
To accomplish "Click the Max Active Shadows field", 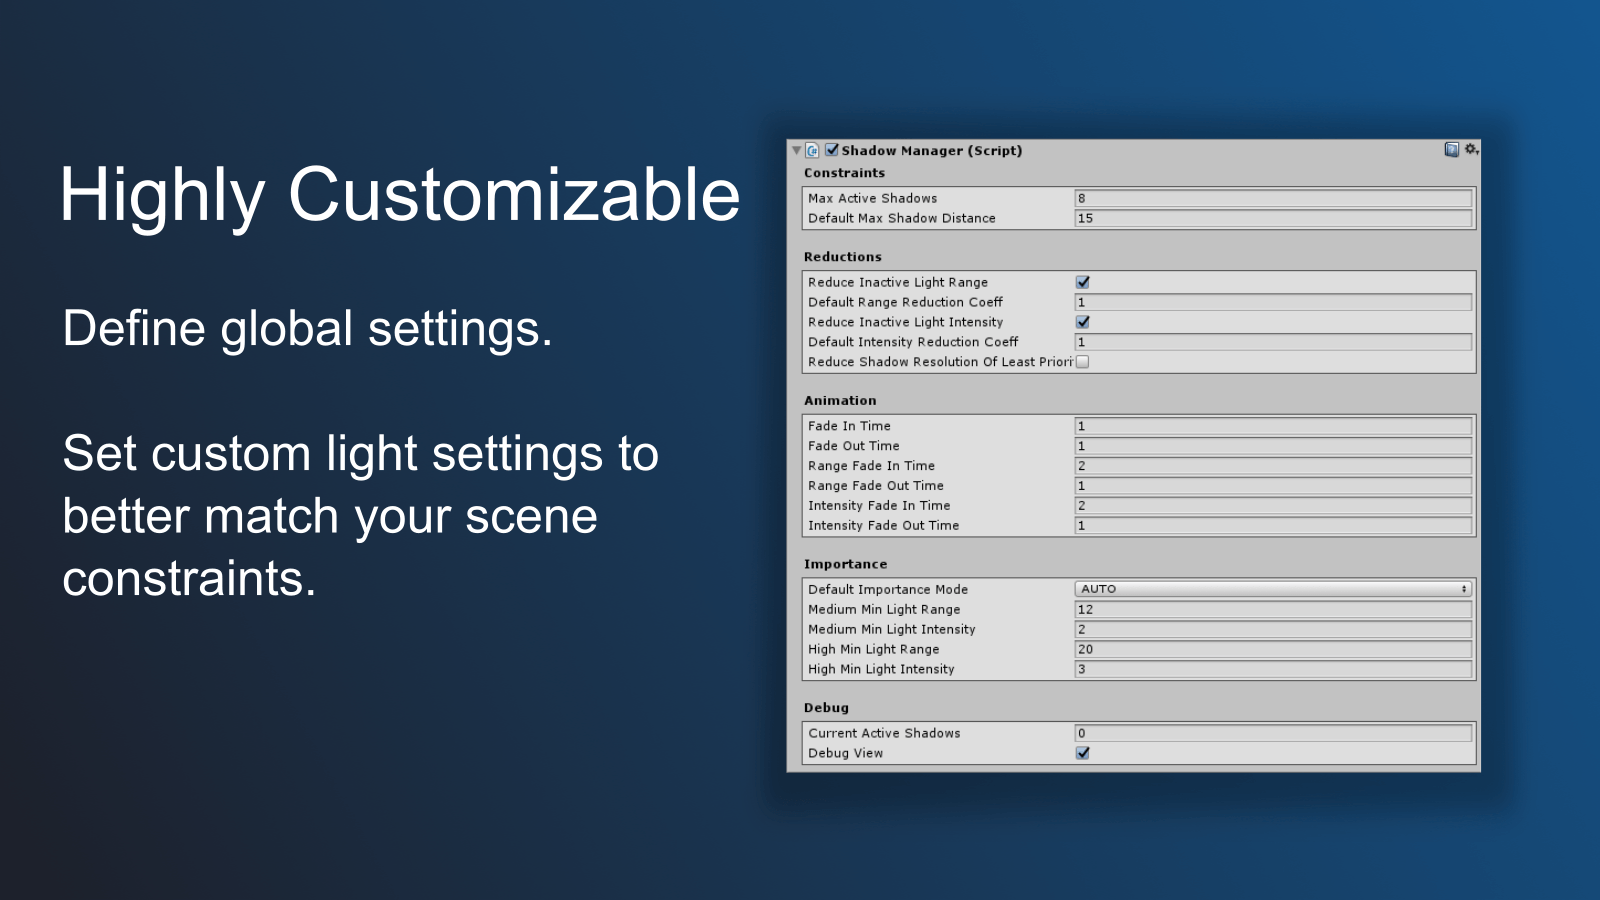I will (x=1273, y=198).
